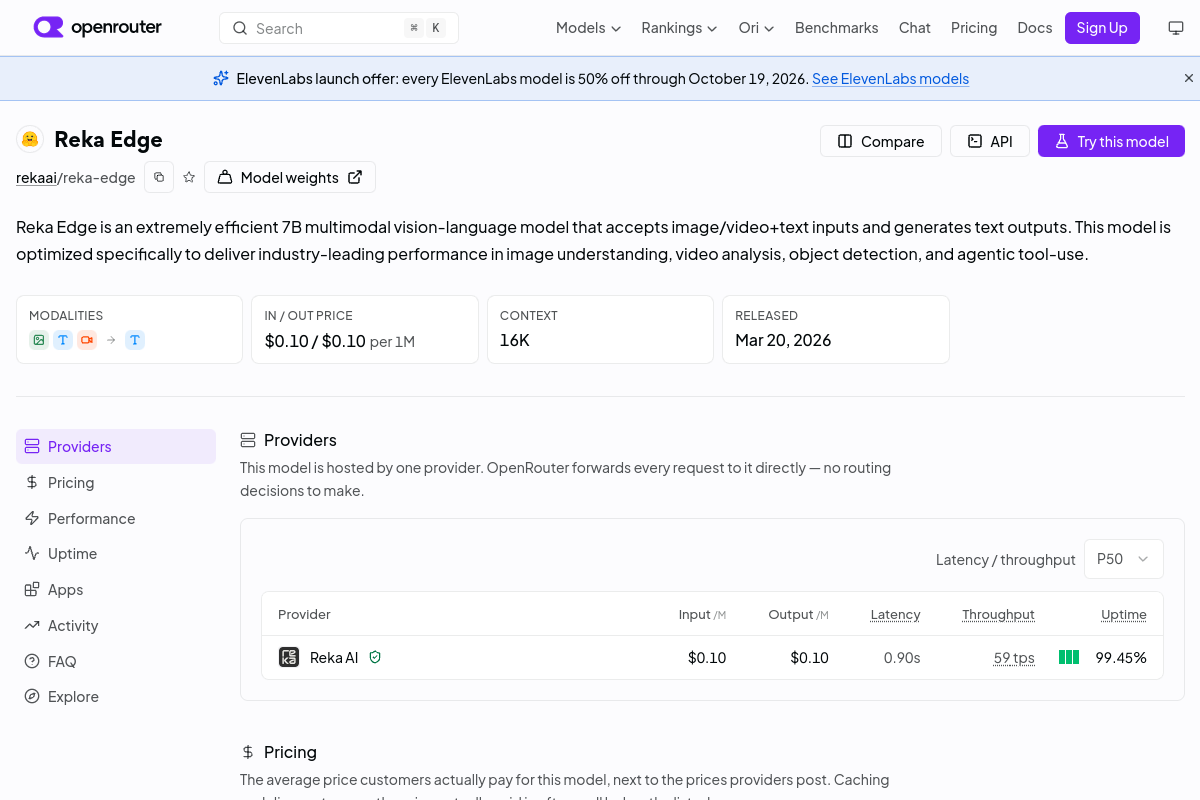Viewport: 1200px width, 800px height.
Task: Switch theme using the monitor icon
Action: [x=1176, y=28]
